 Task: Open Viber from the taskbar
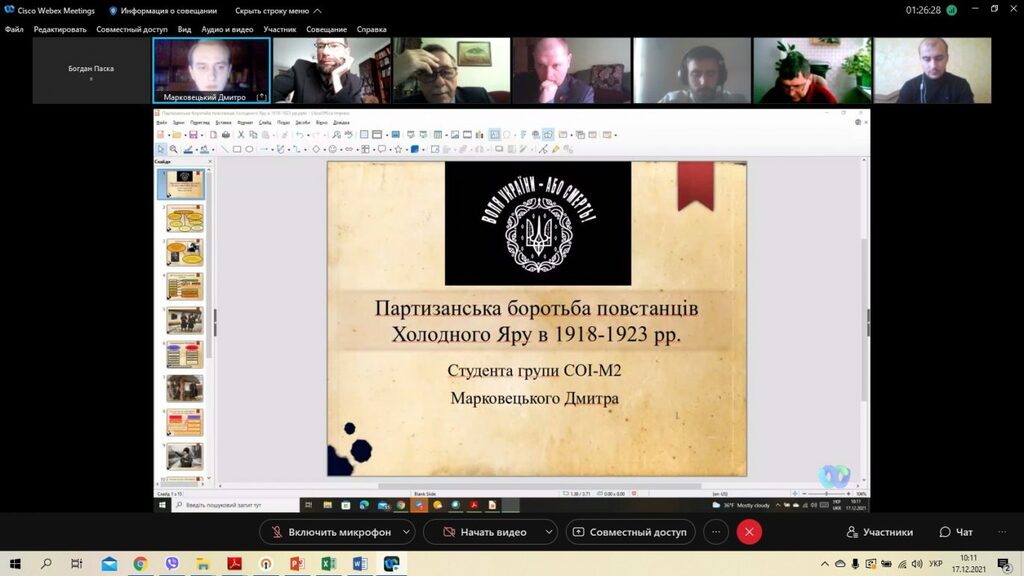[171, 564]
